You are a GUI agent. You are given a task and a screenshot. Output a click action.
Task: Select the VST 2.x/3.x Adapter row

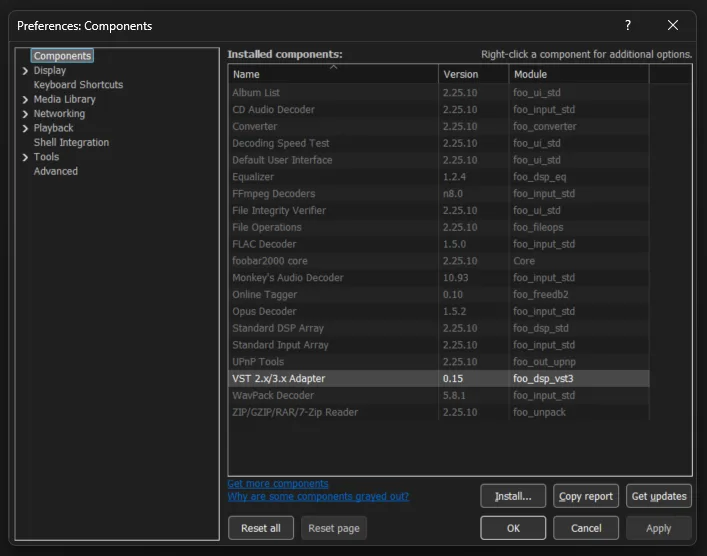[439, 379]
